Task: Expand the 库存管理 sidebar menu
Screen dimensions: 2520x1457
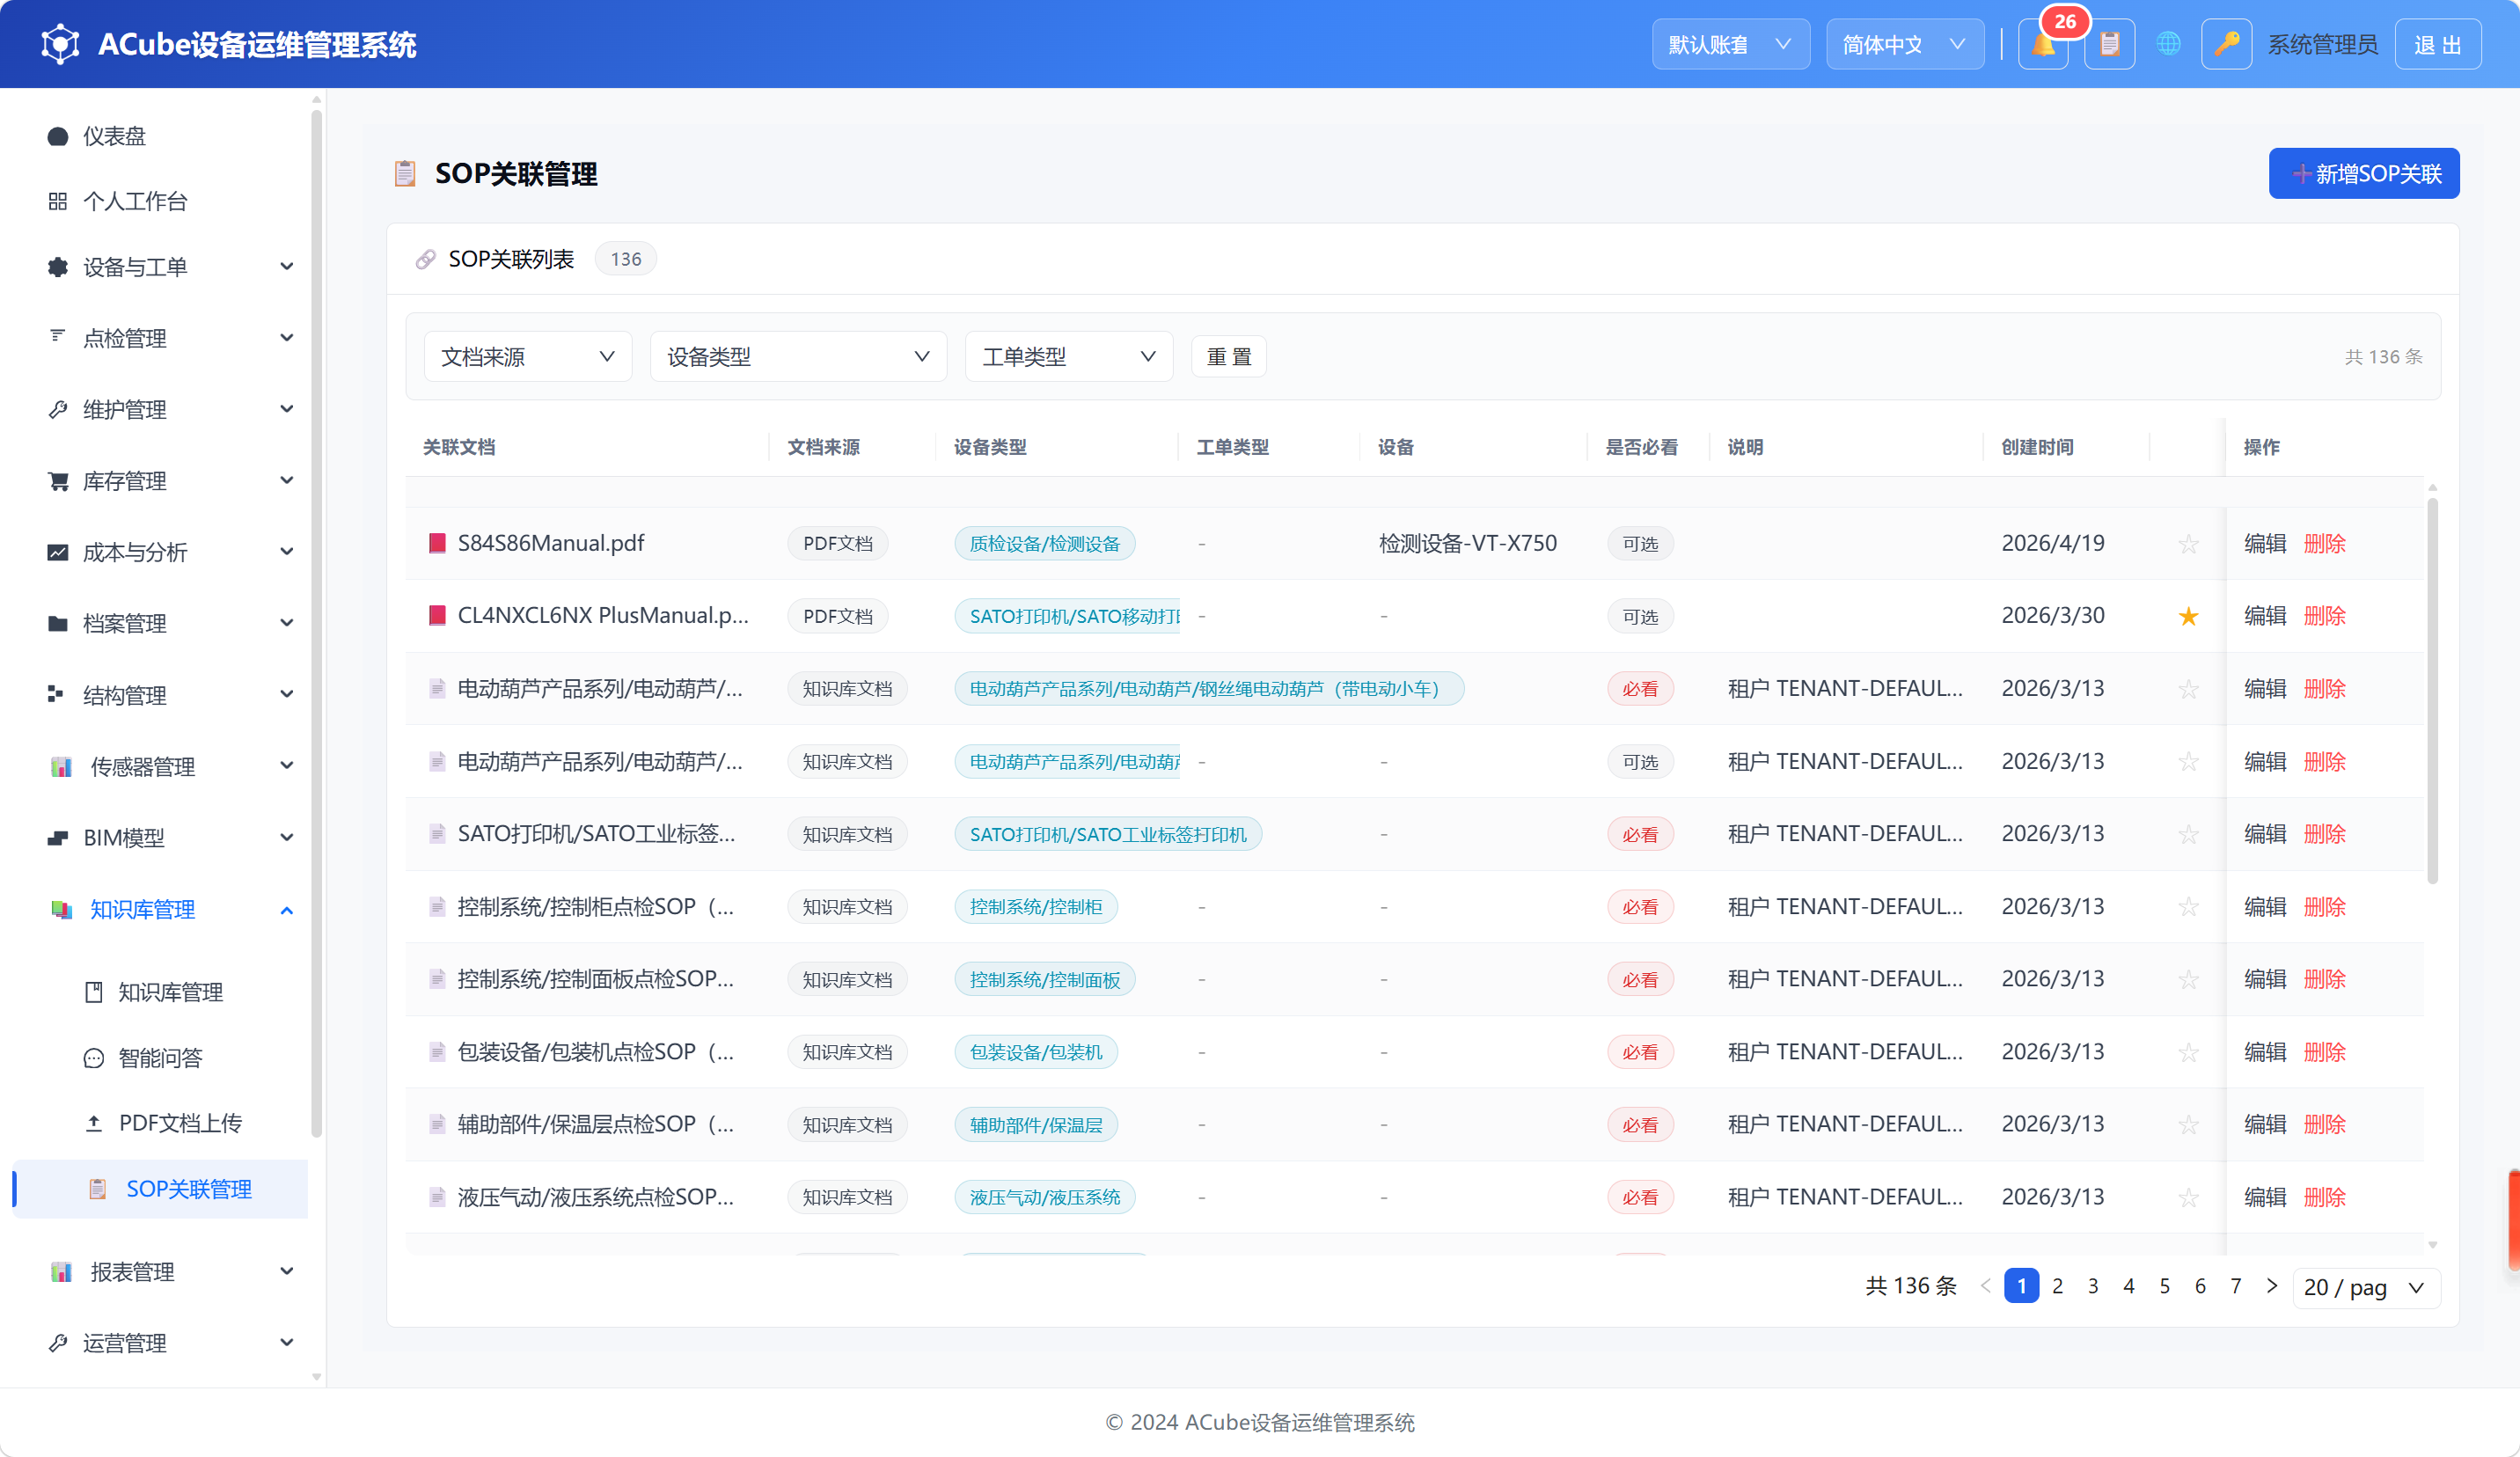Action: 160,481
